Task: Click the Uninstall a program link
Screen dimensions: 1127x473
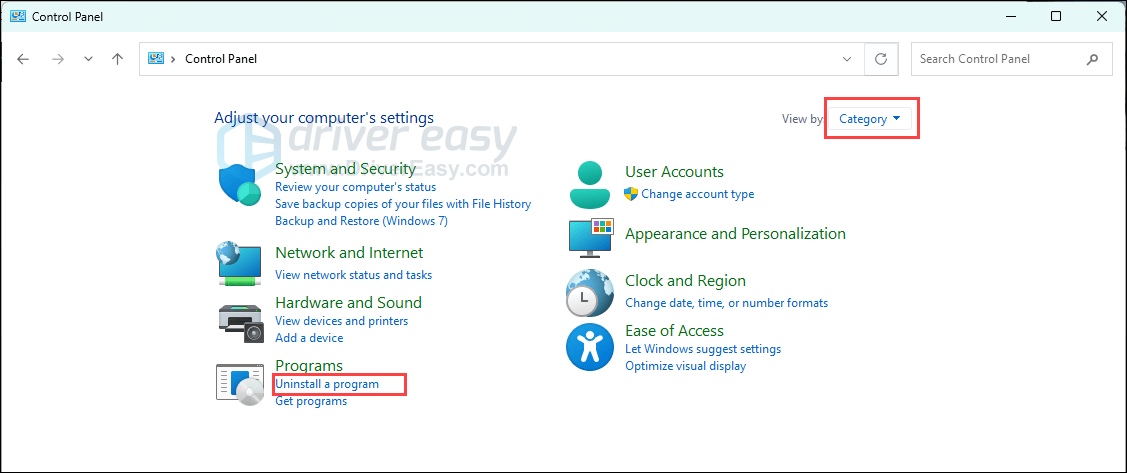Action: 327,384
